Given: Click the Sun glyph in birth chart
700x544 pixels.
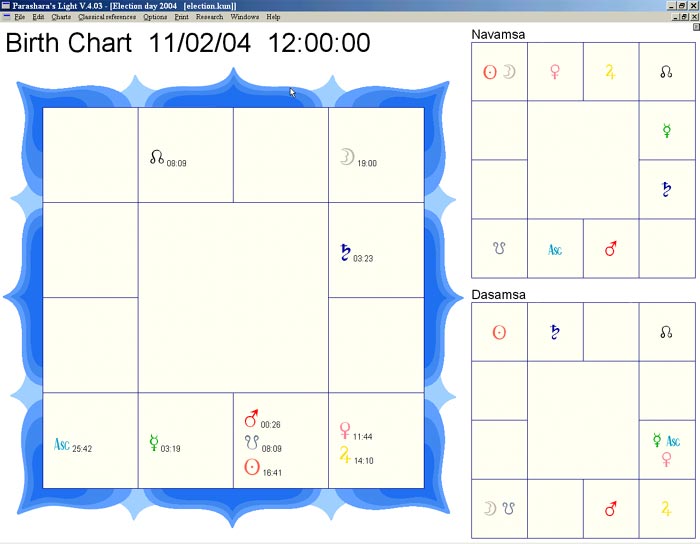Looking at the screenshot, I should (x=252, y=467).
